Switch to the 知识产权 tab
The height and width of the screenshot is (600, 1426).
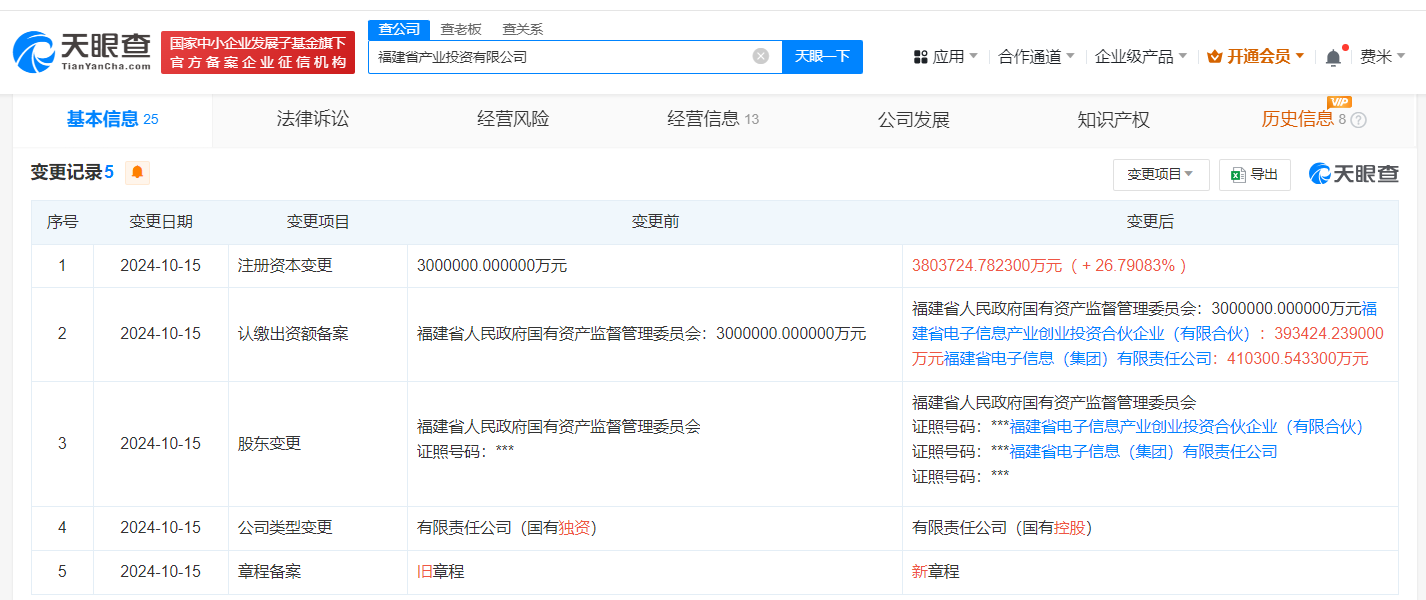coord(1113,120)
